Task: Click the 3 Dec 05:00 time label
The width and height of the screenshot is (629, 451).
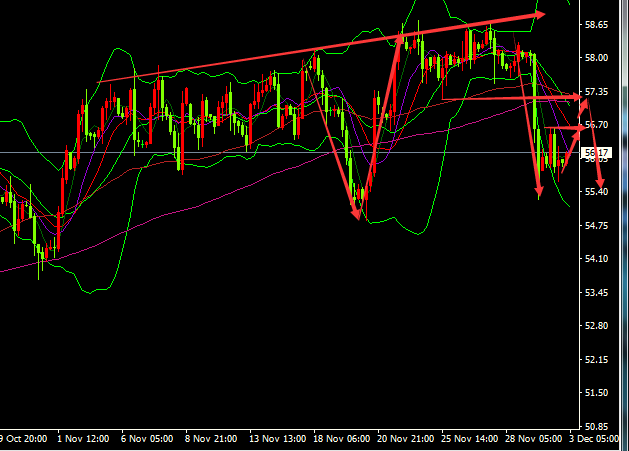Action: [x=594, y=439]
